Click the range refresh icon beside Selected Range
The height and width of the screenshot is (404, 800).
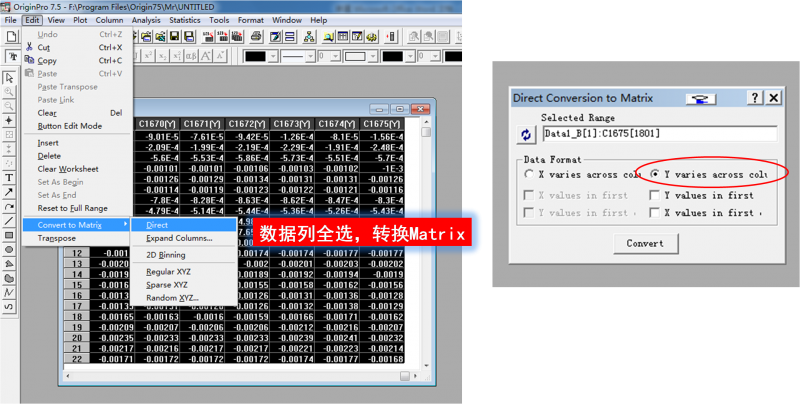click(526, 135)
